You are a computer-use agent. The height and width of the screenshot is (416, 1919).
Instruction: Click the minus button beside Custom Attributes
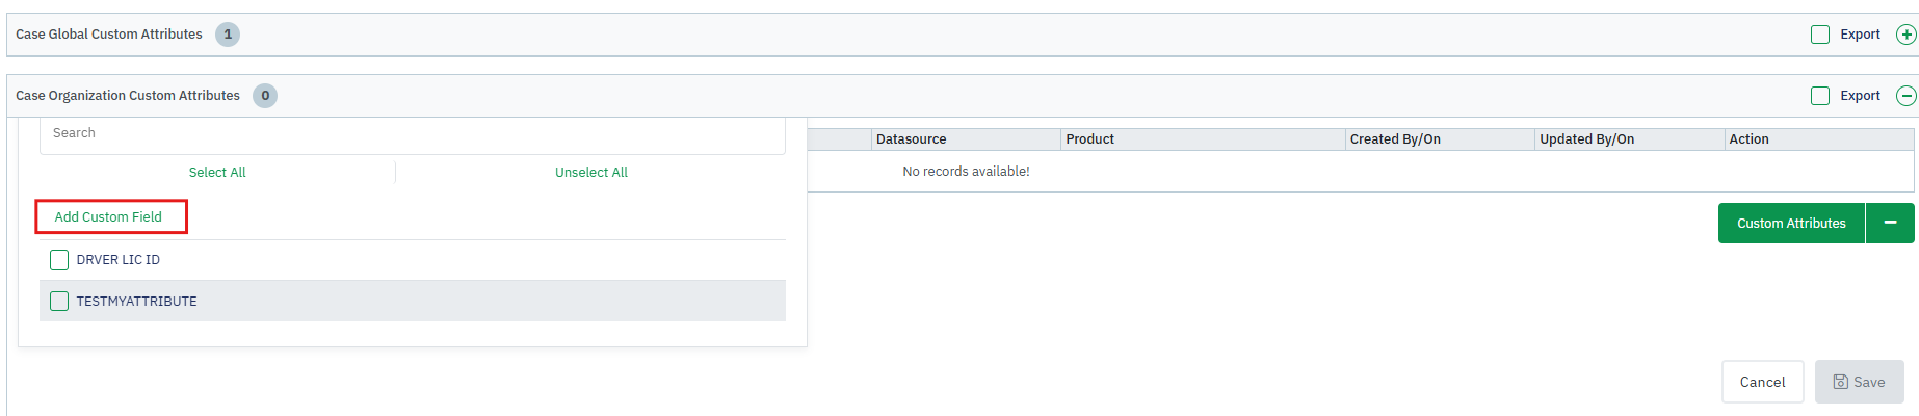click(1890, 223)
